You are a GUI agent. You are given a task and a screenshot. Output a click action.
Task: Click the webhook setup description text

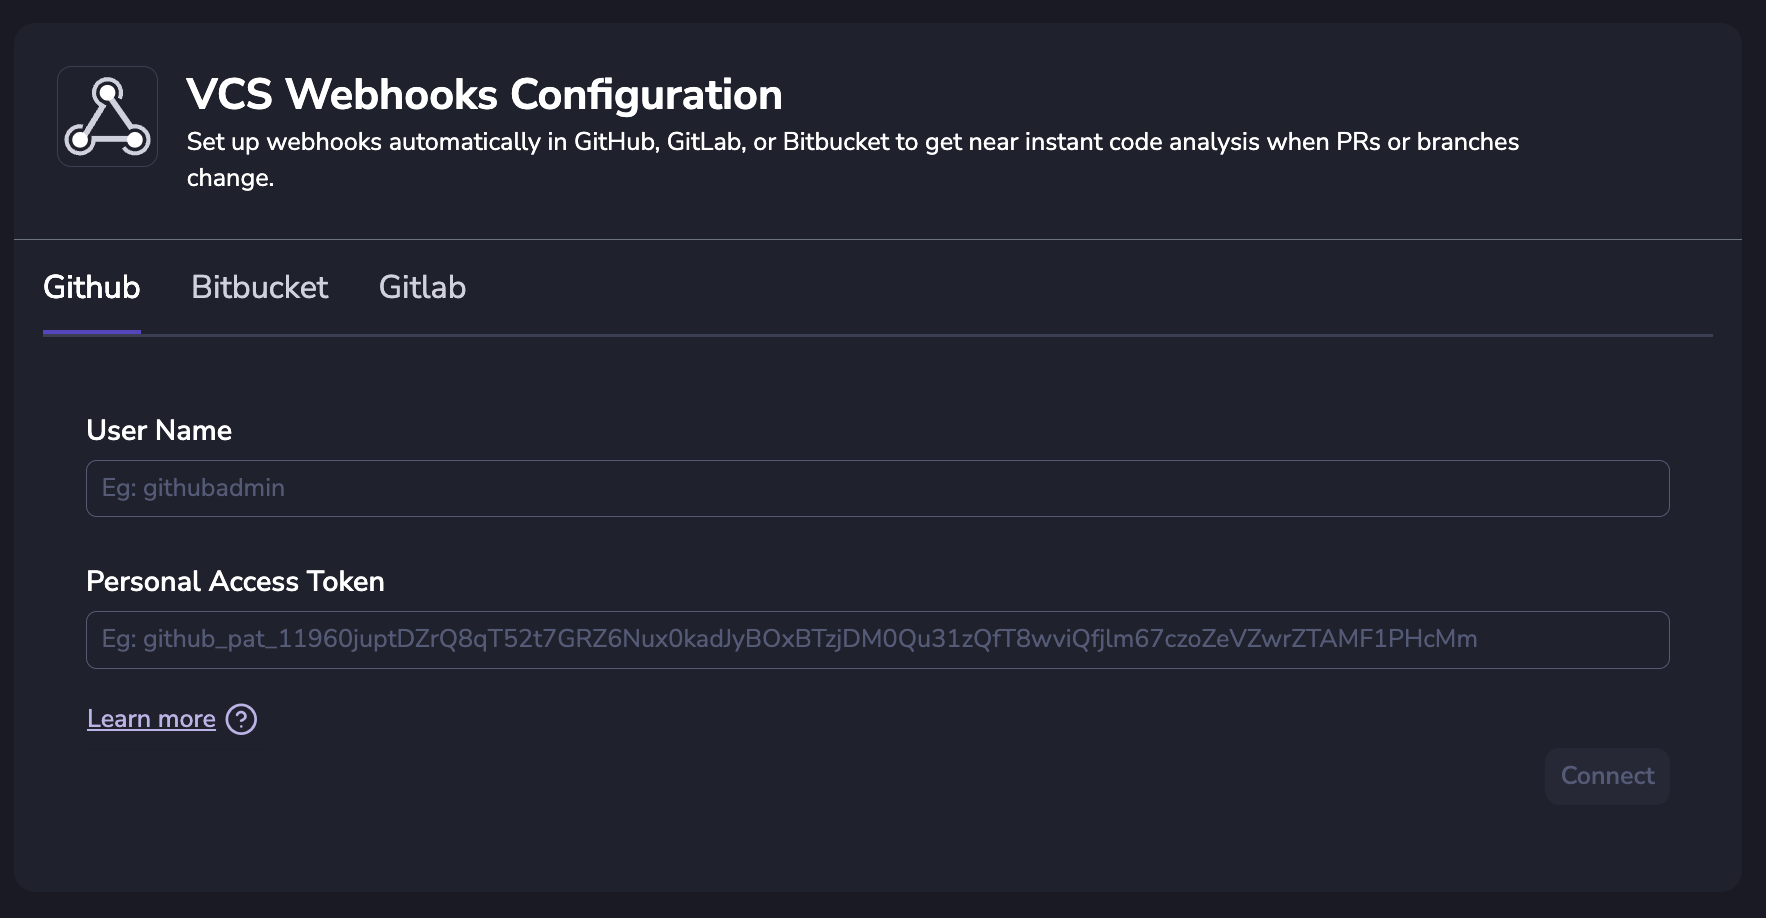point(852,142)
